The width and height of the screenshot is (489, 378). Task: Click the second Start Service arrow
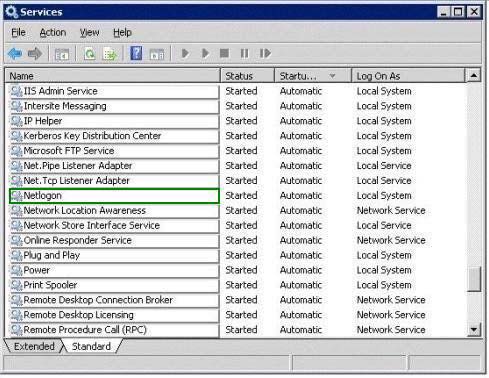click(205, 53)
